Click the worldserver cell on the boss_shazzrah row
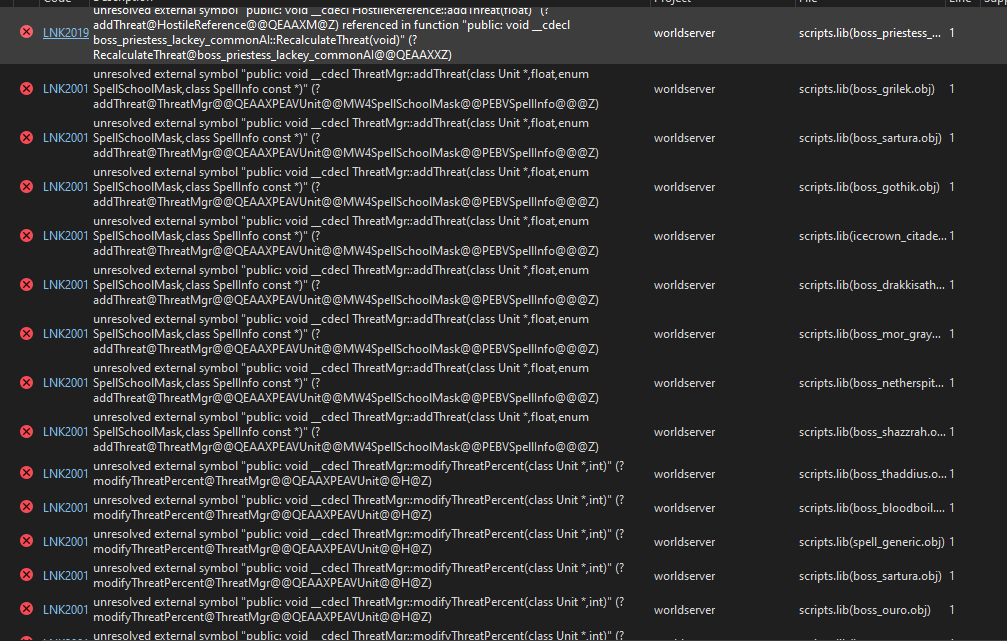This screenshot has height=641, width=1007. [684, 432]
